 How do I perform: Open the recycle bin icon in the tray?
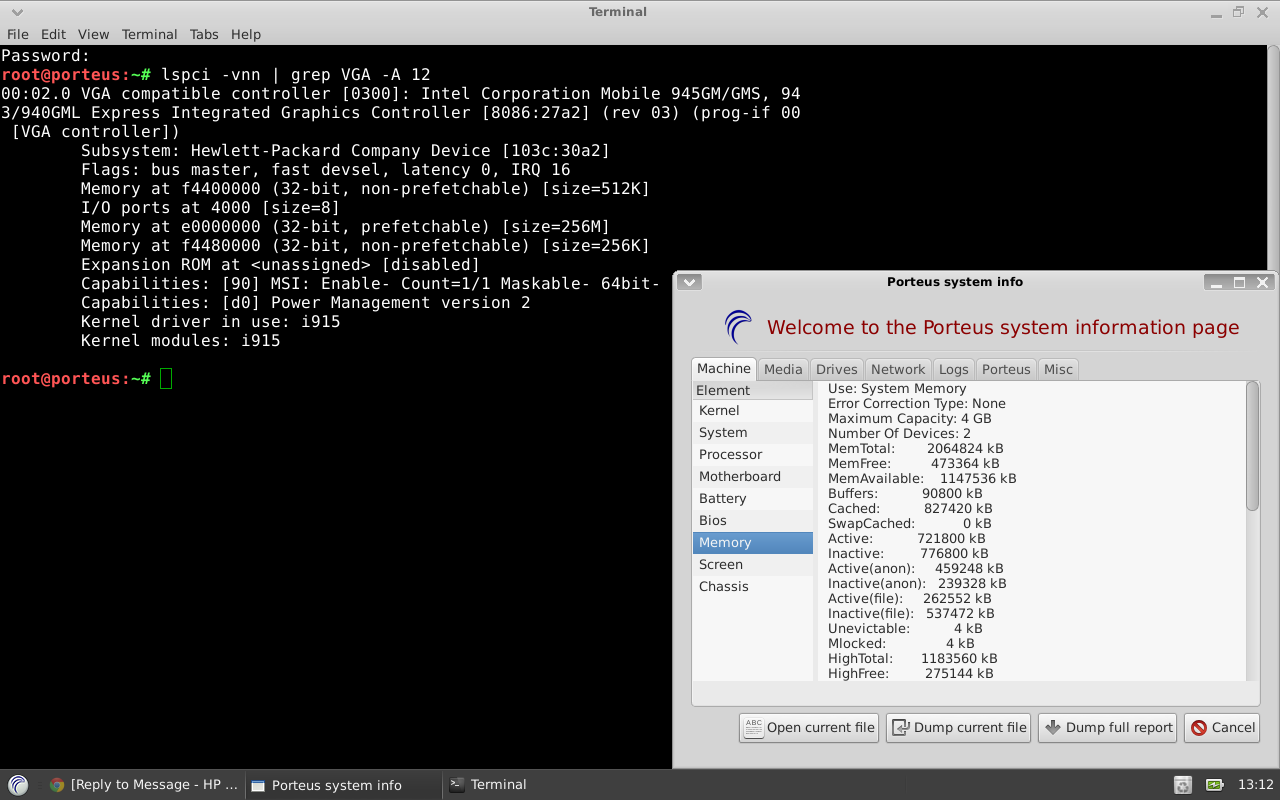(1183, 785)
